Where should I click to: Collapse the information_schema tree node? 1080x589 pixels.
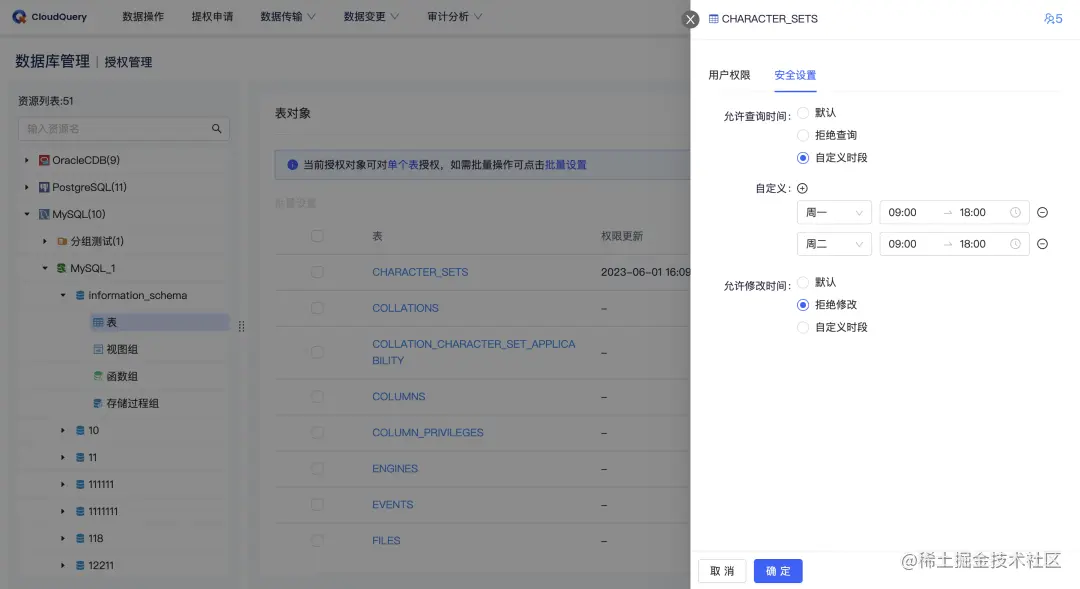pos(63,296)
